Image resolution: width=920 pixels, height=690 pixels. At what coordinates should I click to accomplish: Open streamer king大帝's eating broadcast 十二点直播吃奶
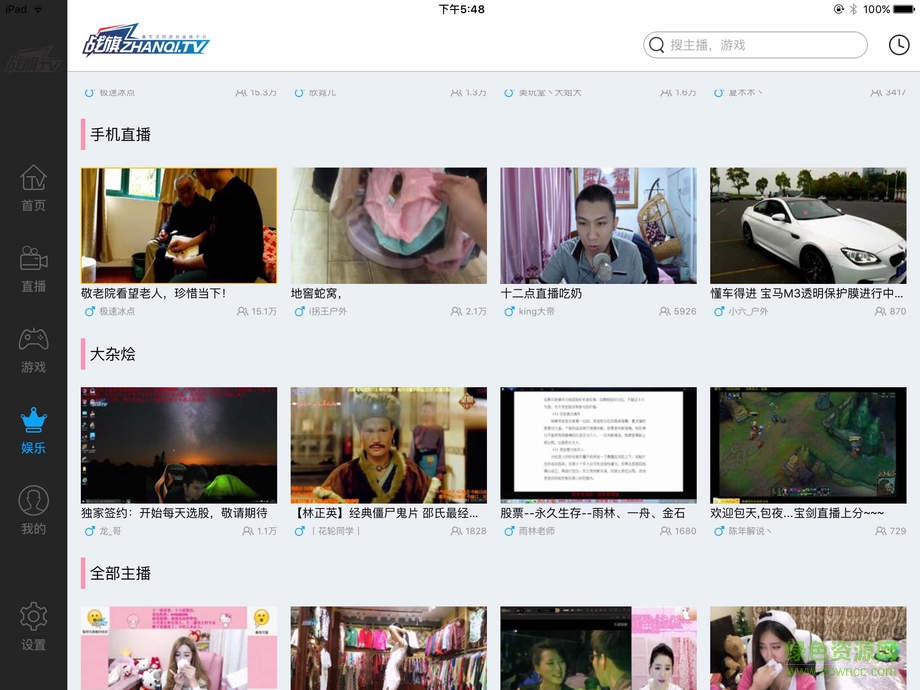click(598, 225)
